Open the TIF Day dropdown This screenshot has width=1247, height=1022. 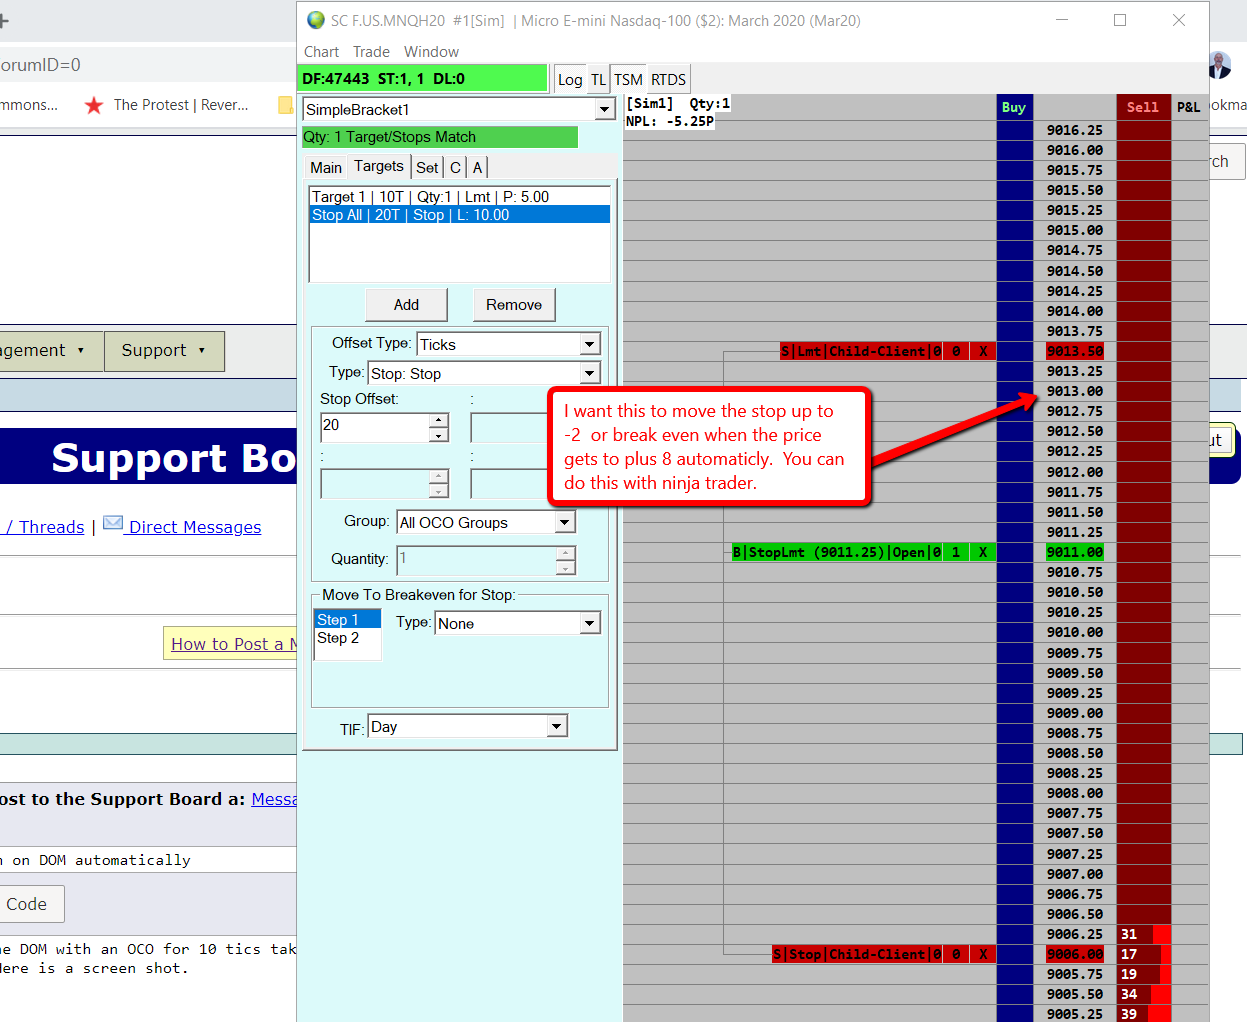[557, 727]
